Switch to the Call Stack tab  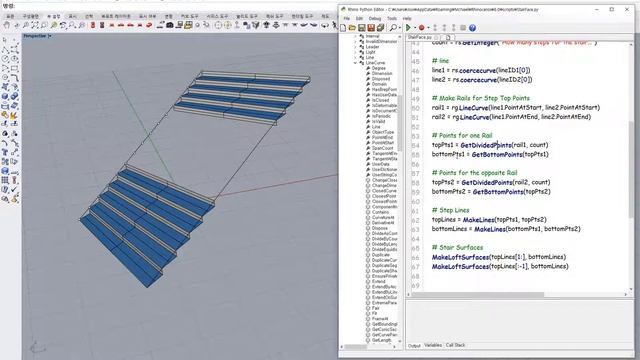(x=455, y=345)
